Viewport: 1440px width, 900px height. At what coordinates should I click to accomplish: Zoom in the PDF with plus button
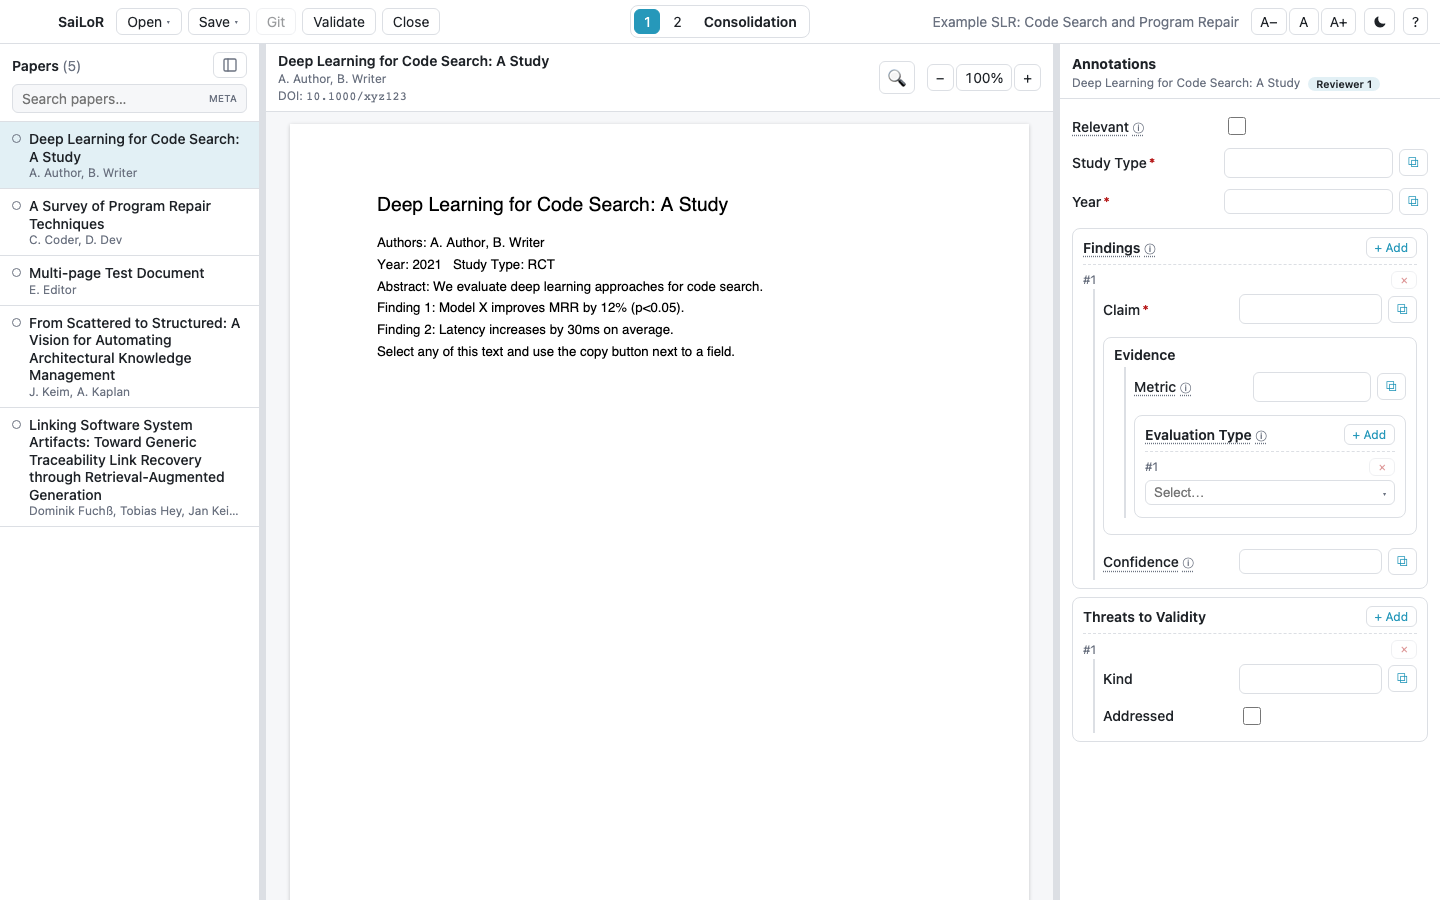(1027, 78)
